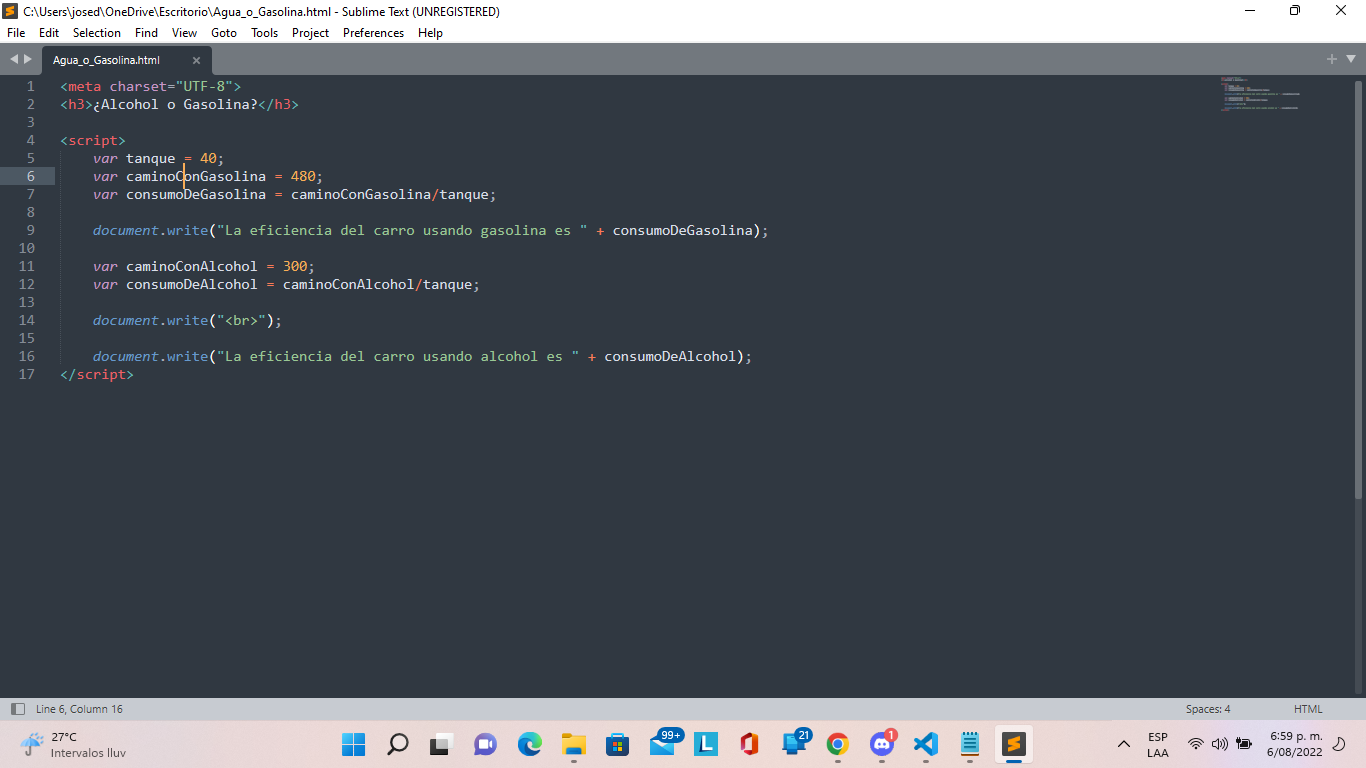
Task: Open the Windows Start menu
Action: click(353, 744)
